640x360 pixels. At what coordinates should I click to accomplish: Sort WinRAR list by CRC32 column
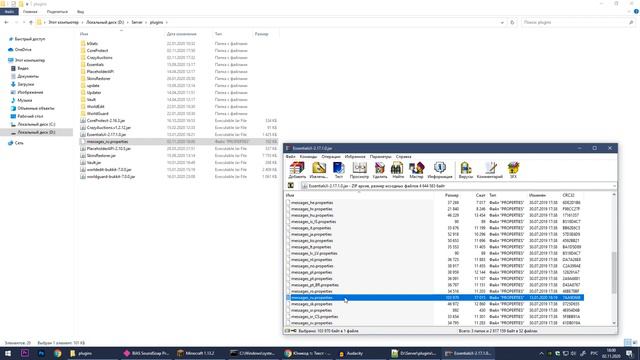568,196
